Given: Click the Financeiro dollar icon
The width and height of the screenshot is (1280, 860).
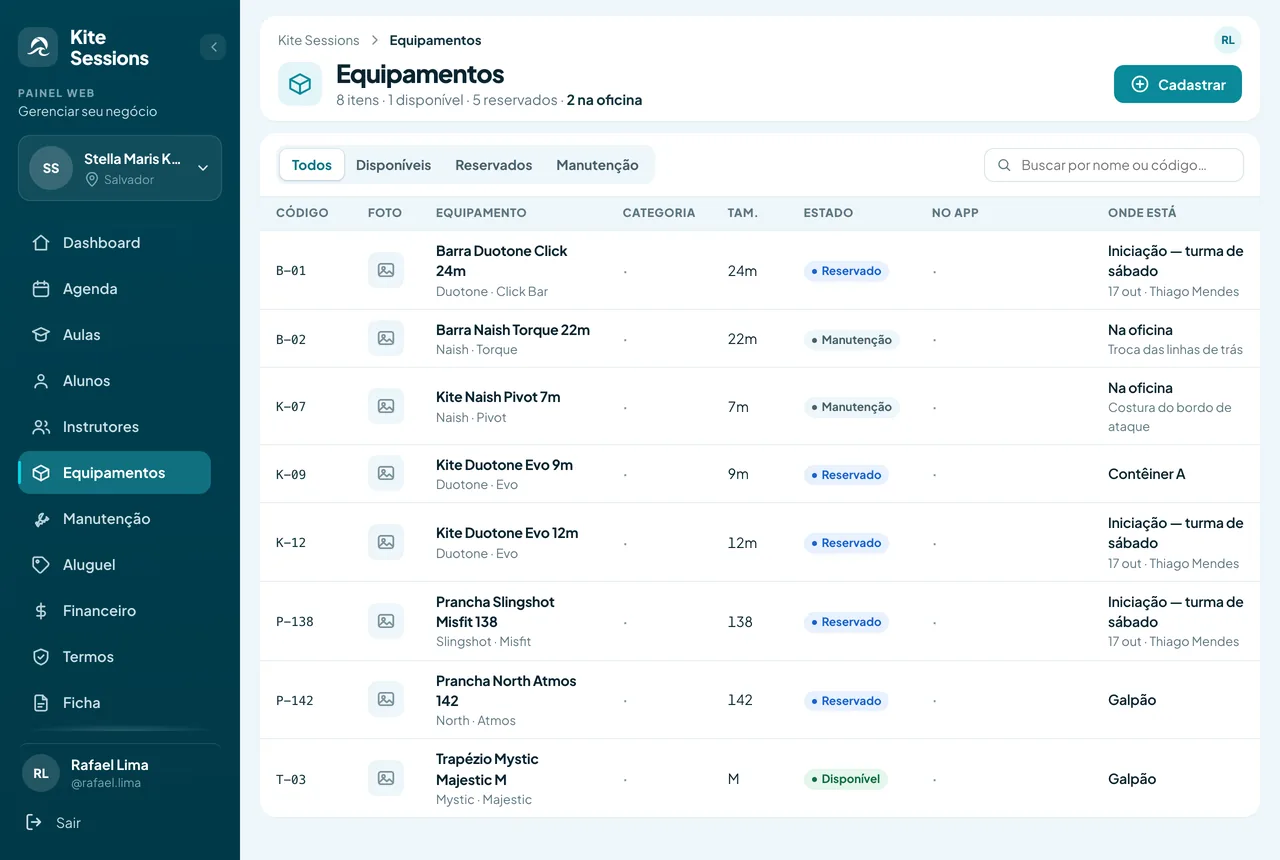Looking at the screenshot, I should click(41, 611).
